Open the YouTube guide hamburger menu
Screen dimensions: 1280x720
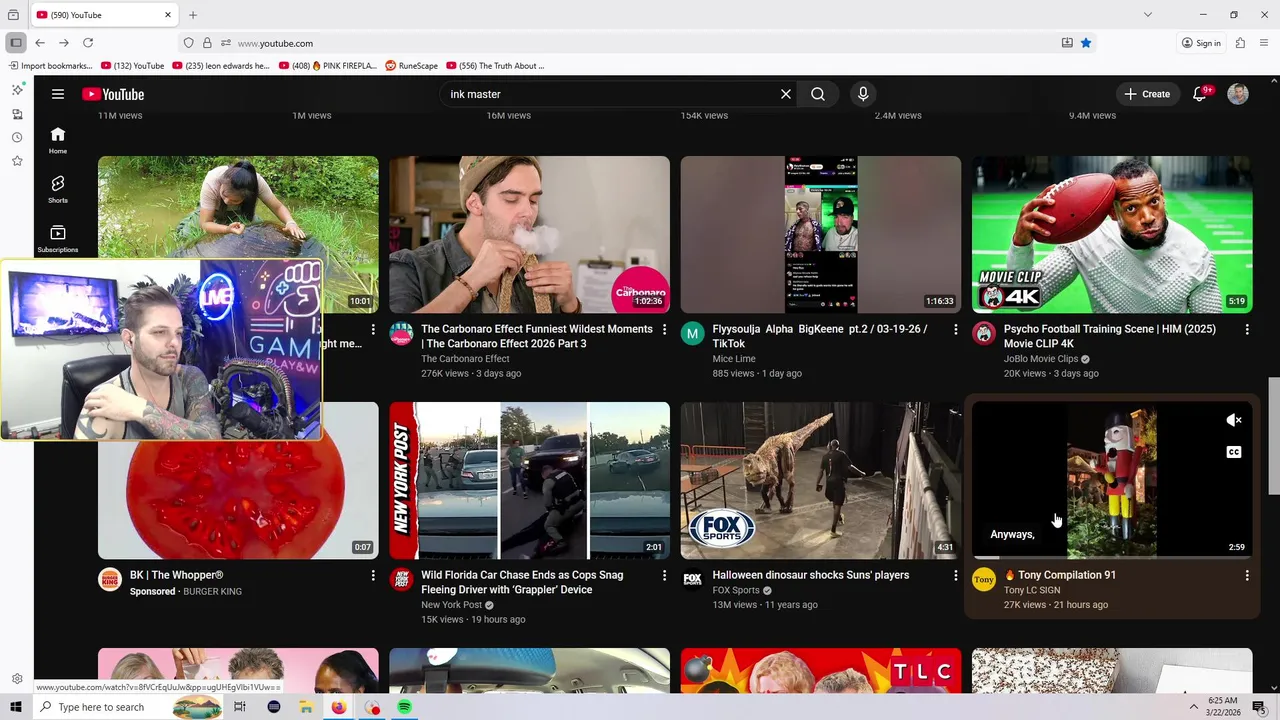tap(58, 94)
